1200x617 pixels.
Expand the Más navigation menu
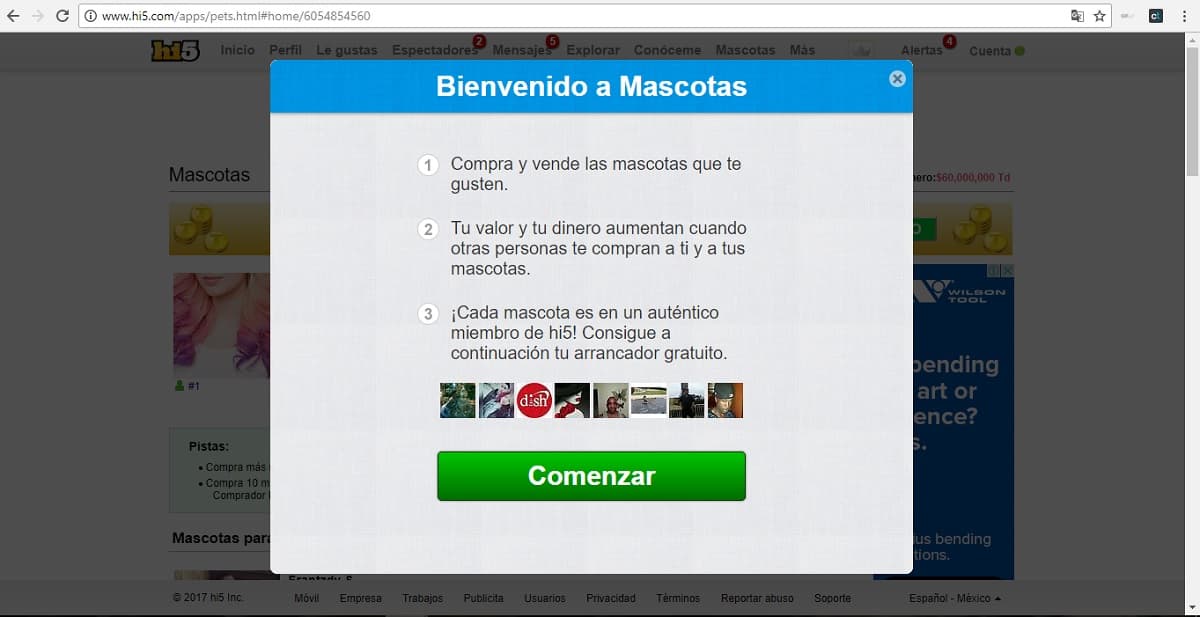tap(802, 50)
